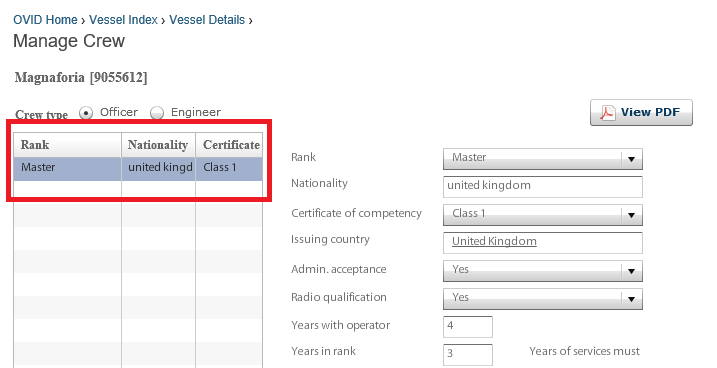Open the Certificate of competency dropdown
Image resolution: width=717 pixels, height=368 pixels.
pos(543,214)
